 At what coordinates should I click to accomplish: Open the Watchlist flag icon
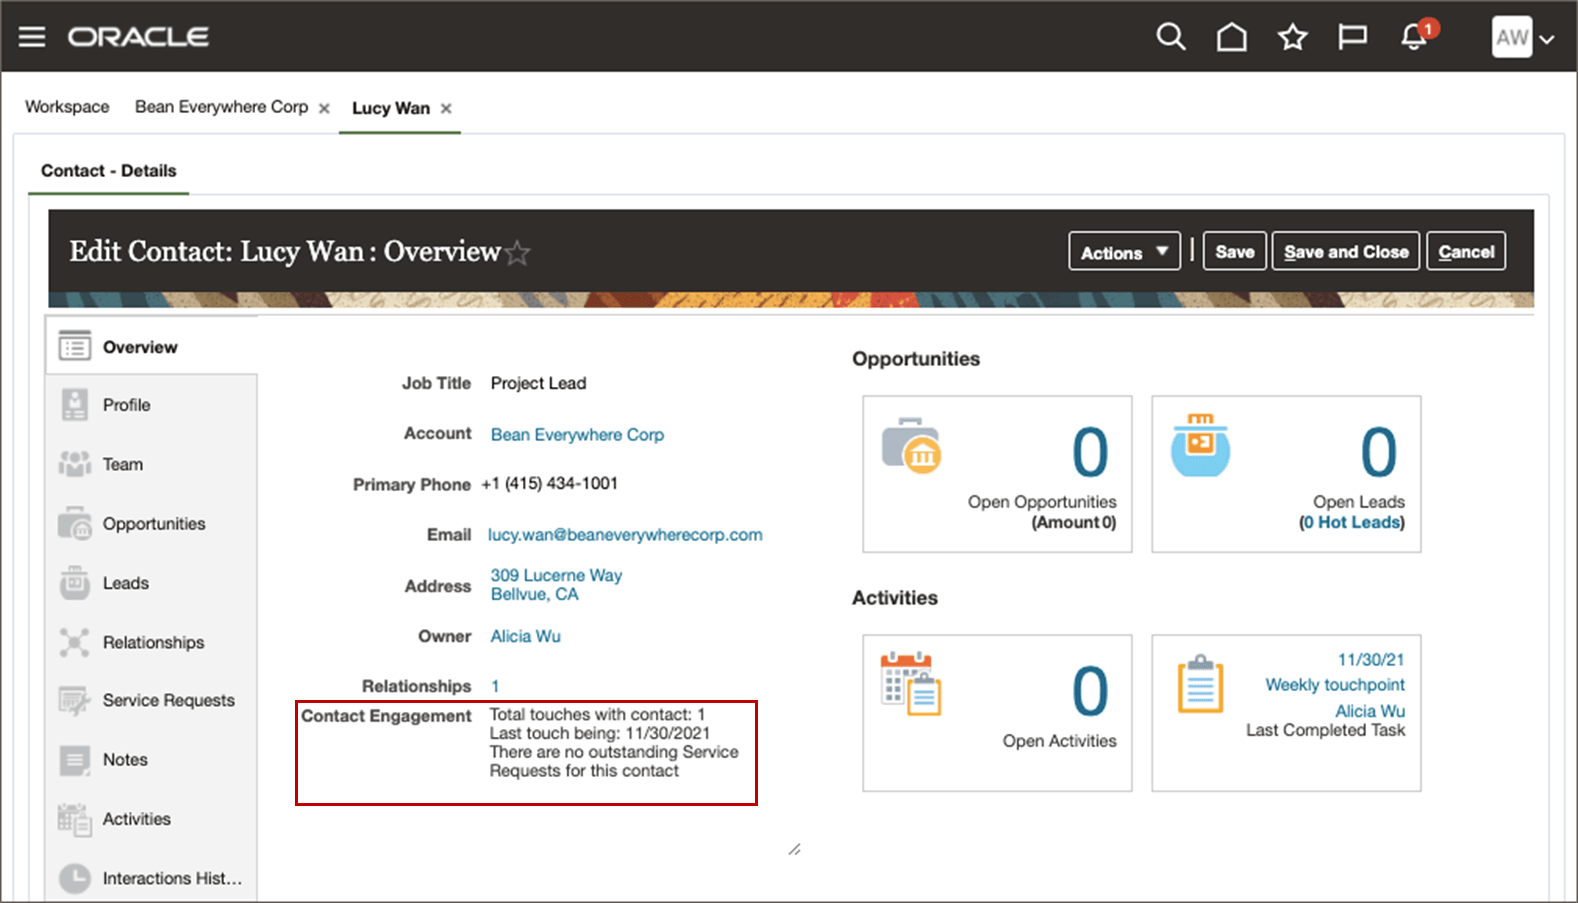pyautogui.click(x=1352, y=37)
